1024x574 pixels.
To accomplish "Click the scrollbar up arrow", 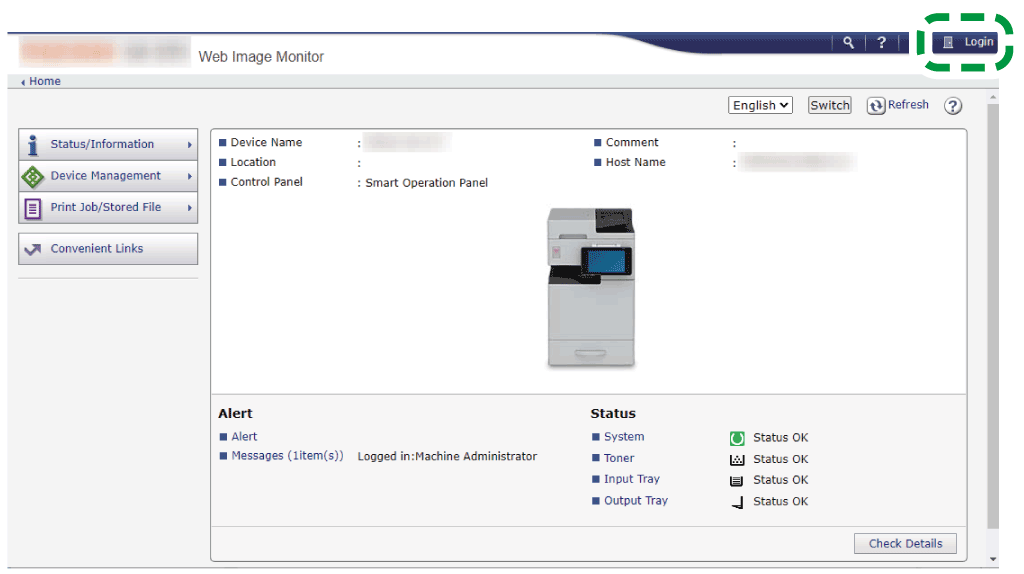I will click(x=993, y=97).
